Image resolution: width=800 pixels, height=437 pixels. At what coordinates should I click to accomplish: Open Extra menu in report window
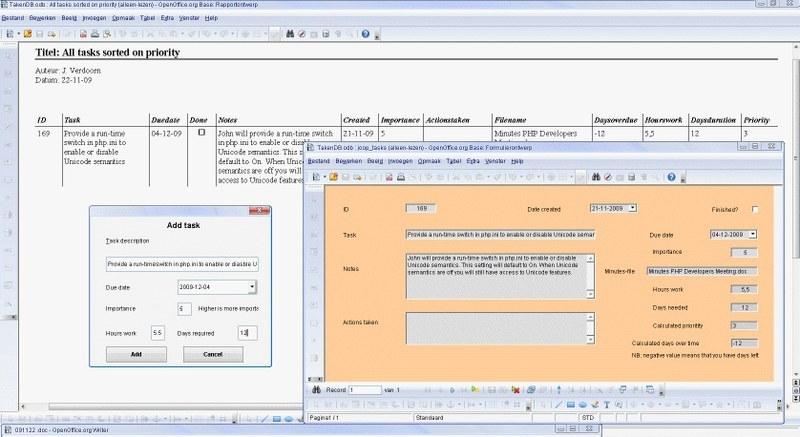[x=167, y=18]
